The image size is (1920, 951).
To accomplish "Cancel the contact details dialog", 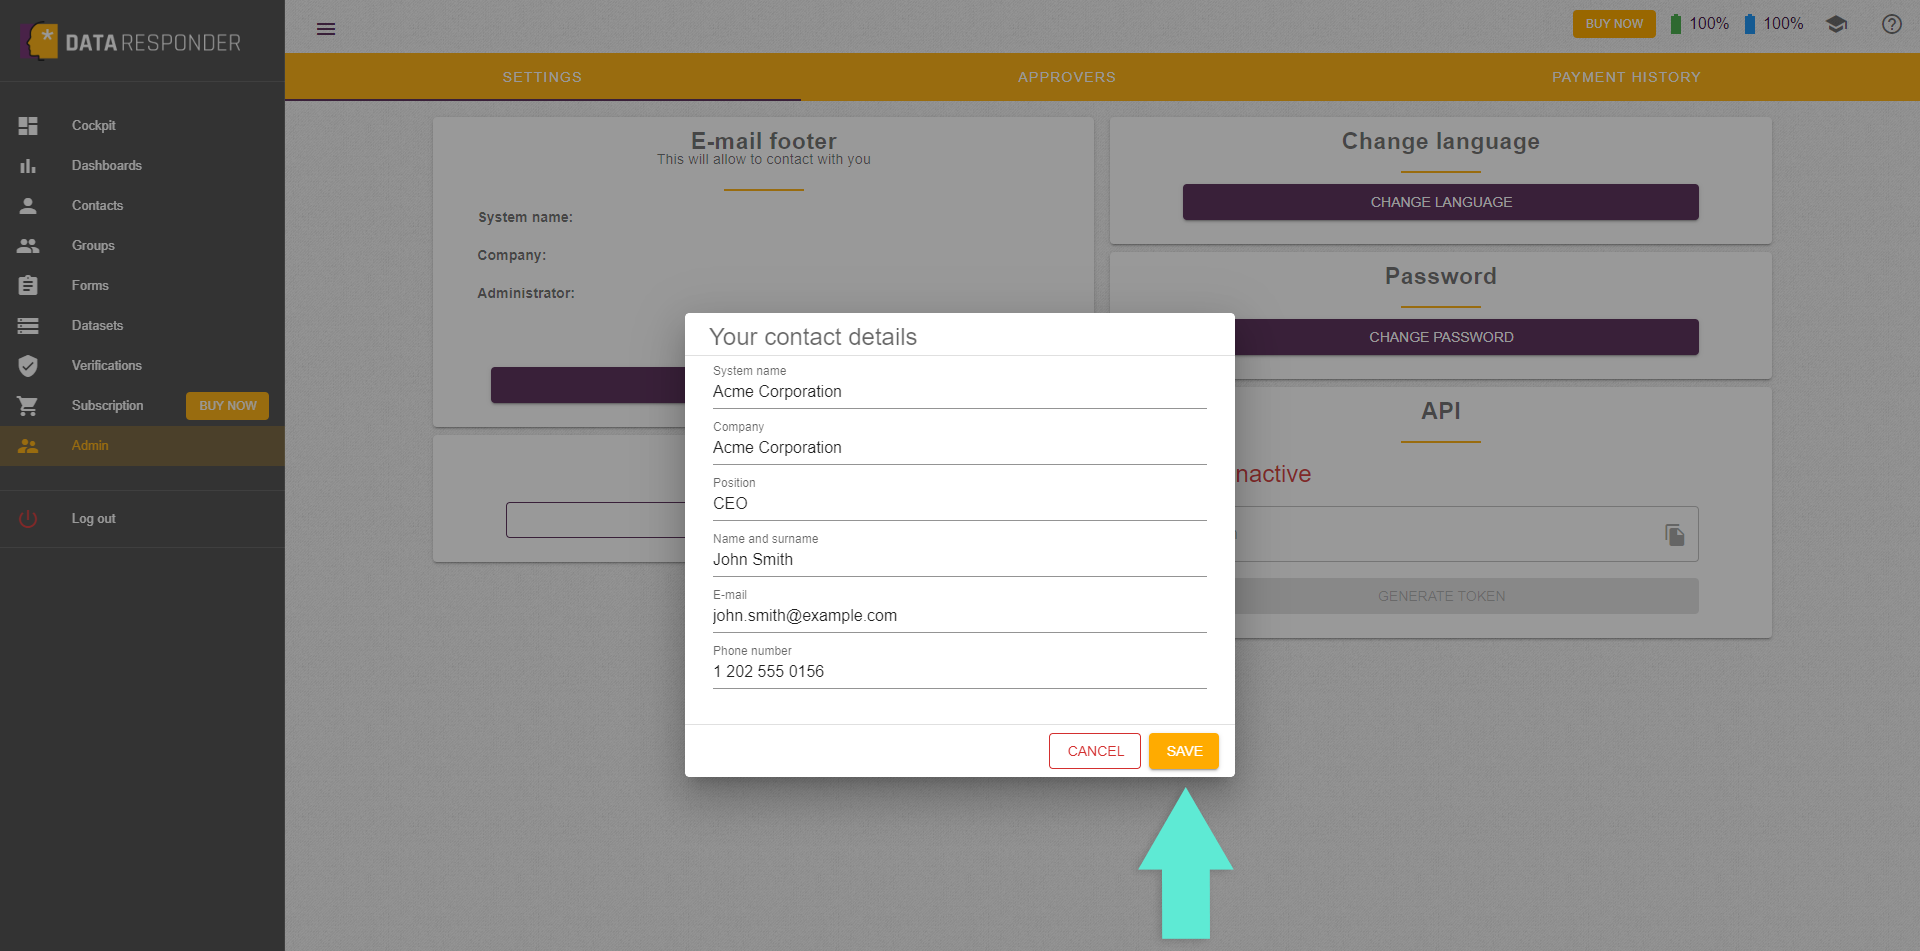I will [1095, 751].
